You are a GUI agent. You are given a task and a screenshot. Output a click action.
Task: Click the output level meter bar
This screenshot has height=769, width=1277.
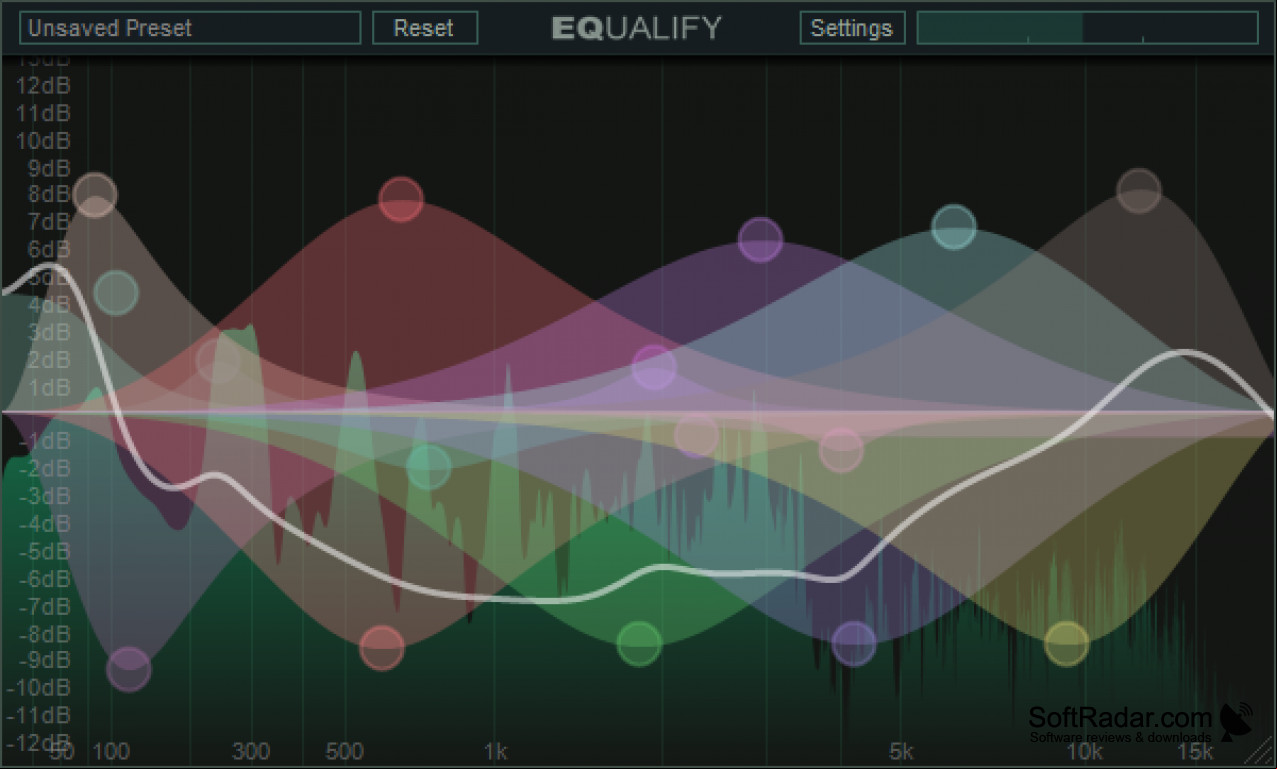click(x=1087, y=28)
